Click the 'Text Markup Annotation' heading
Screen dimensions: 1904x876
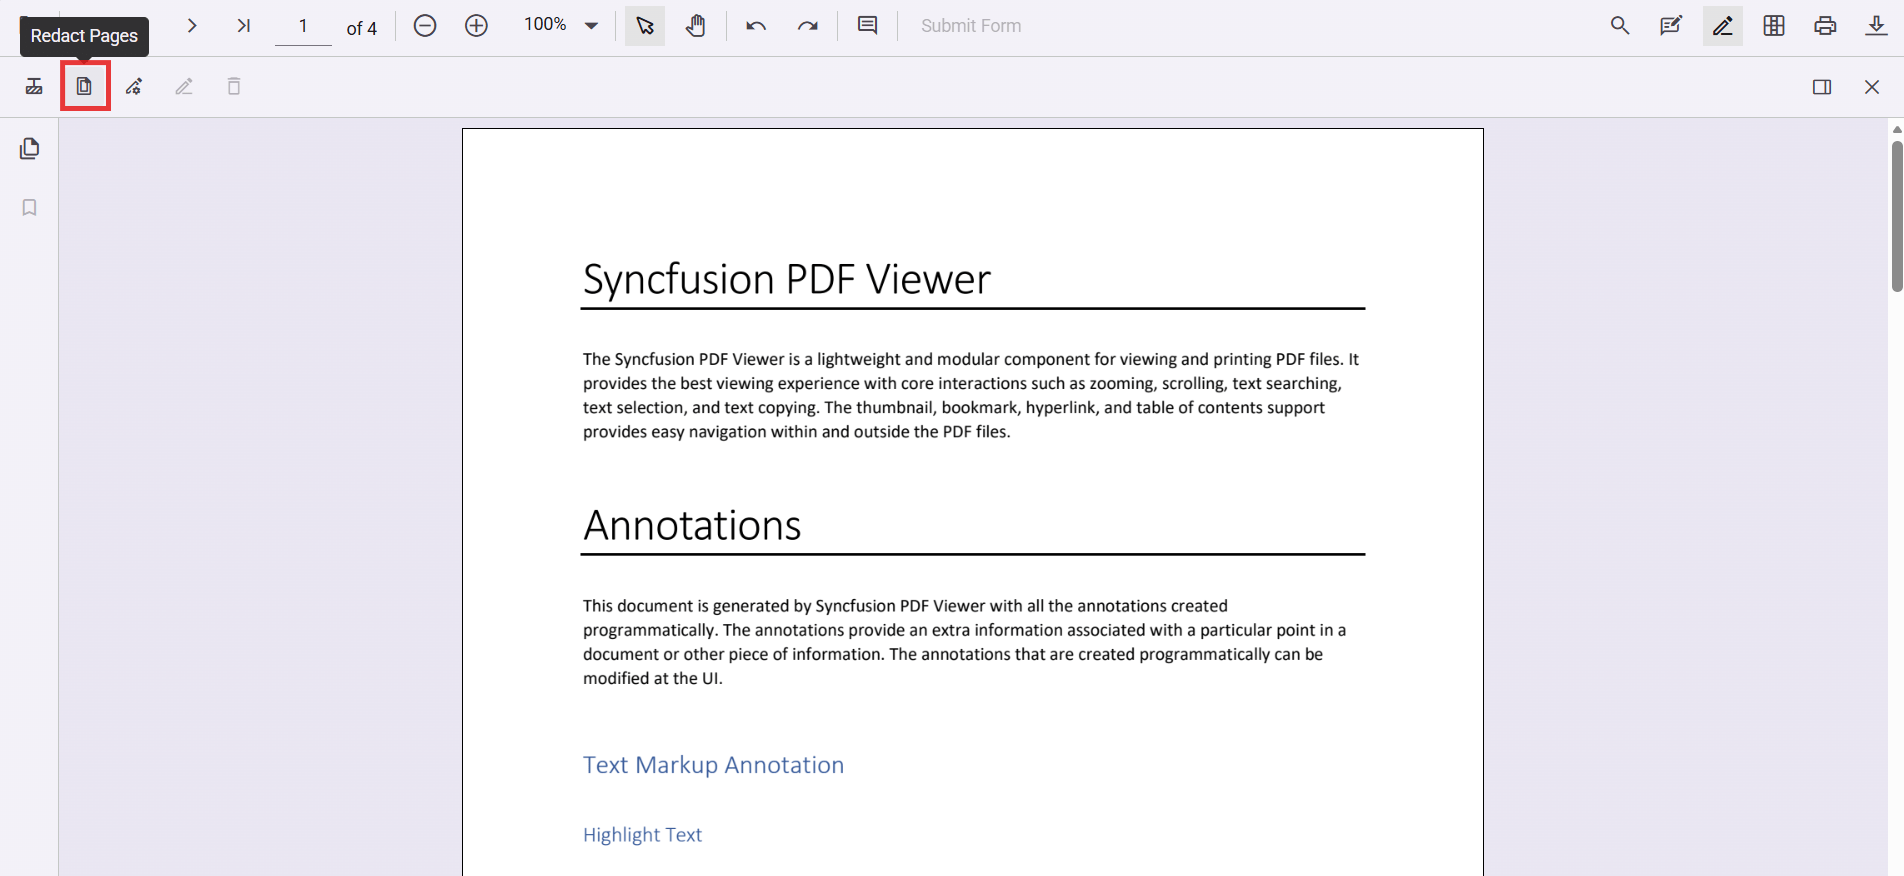[x=714, y=765]
